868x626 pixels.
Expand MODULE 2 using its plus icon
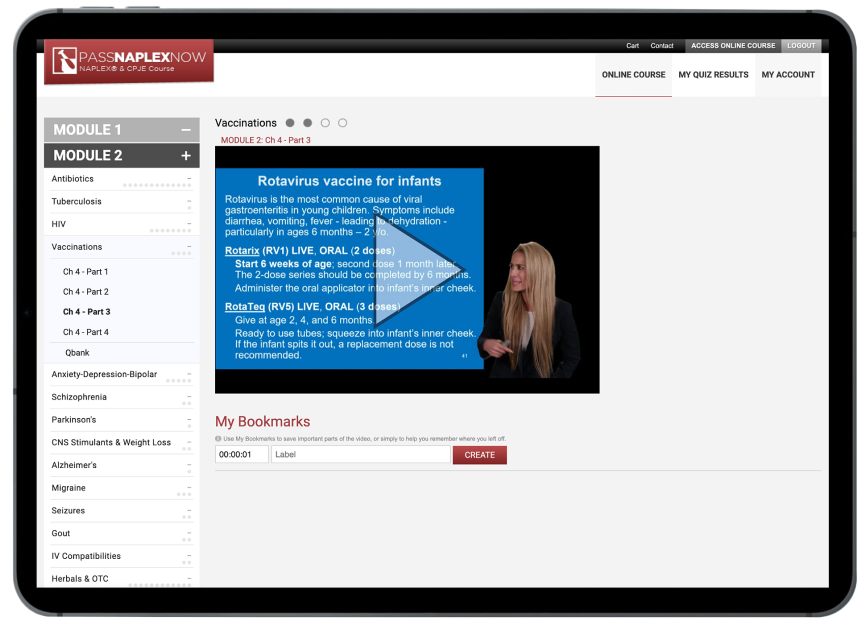(188, 155)
